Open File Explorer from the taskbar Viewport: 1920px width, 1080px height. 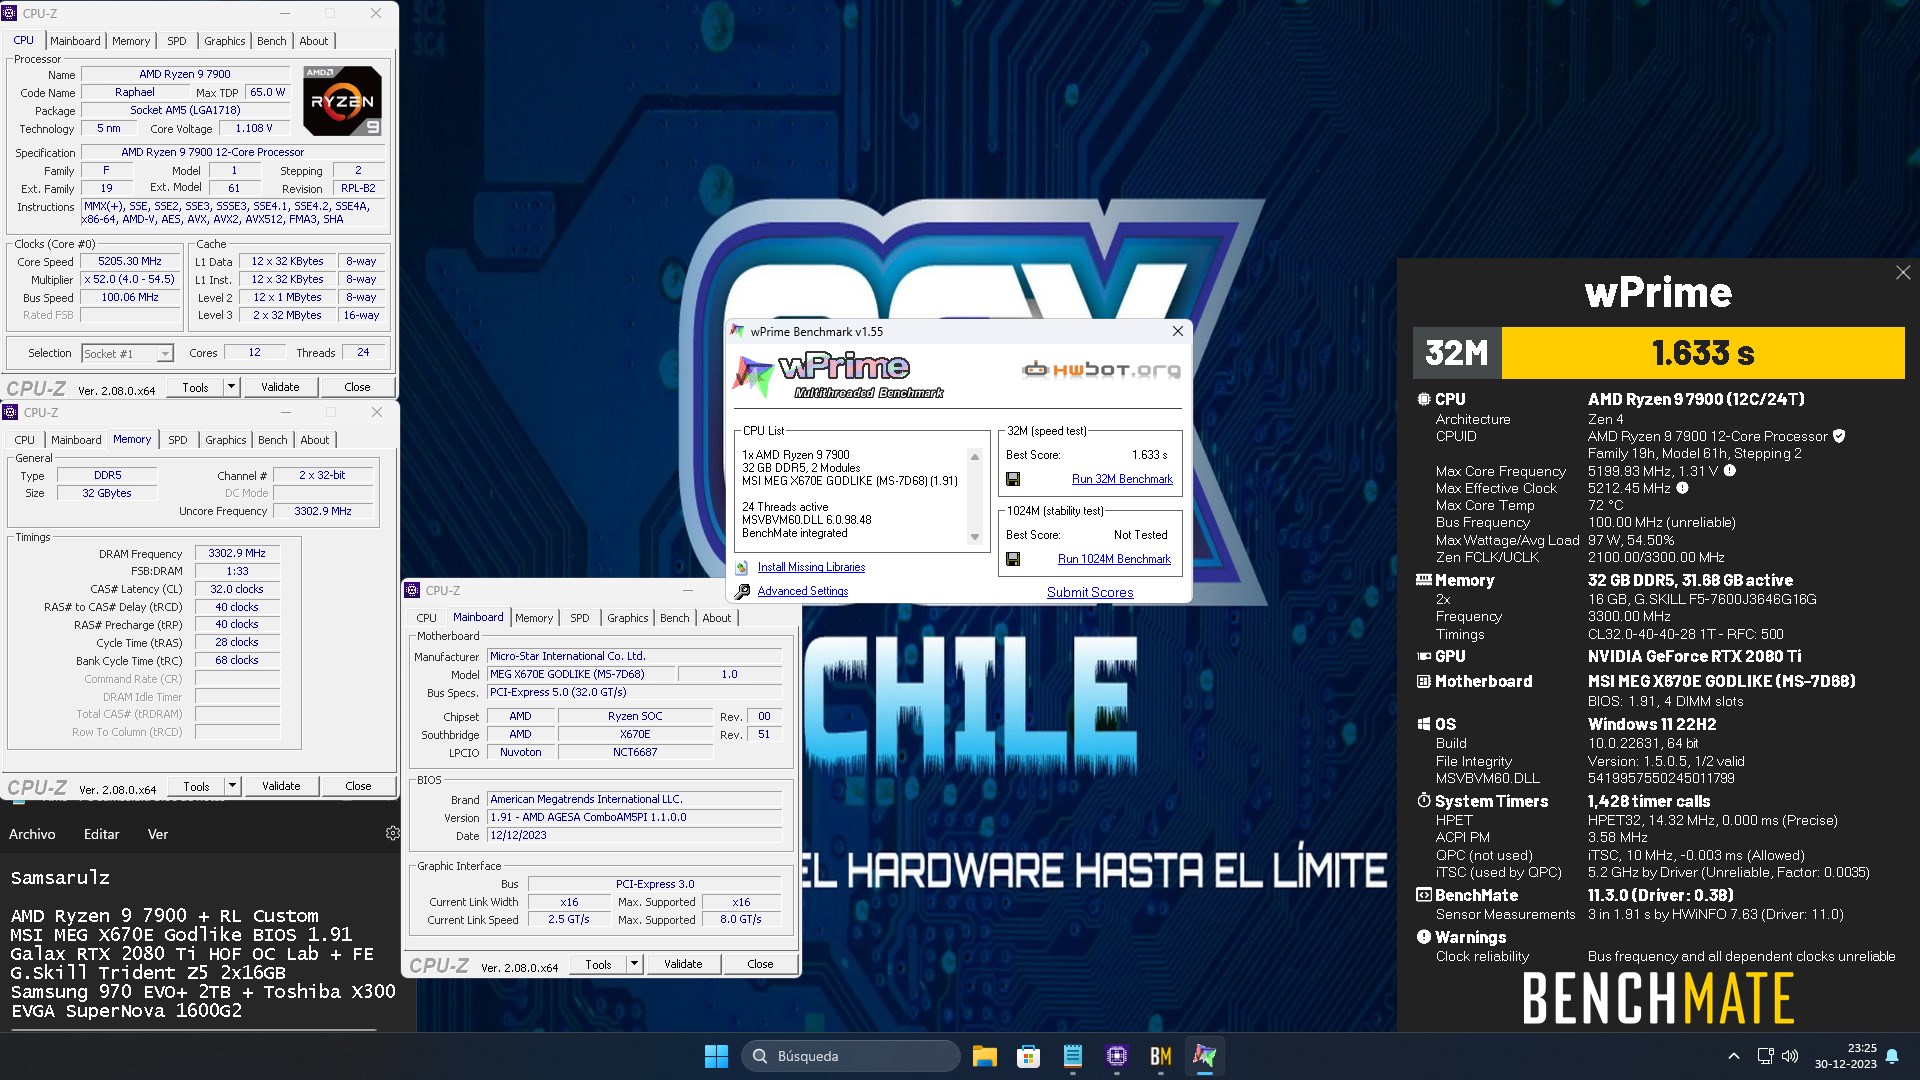coord(984,1056)
